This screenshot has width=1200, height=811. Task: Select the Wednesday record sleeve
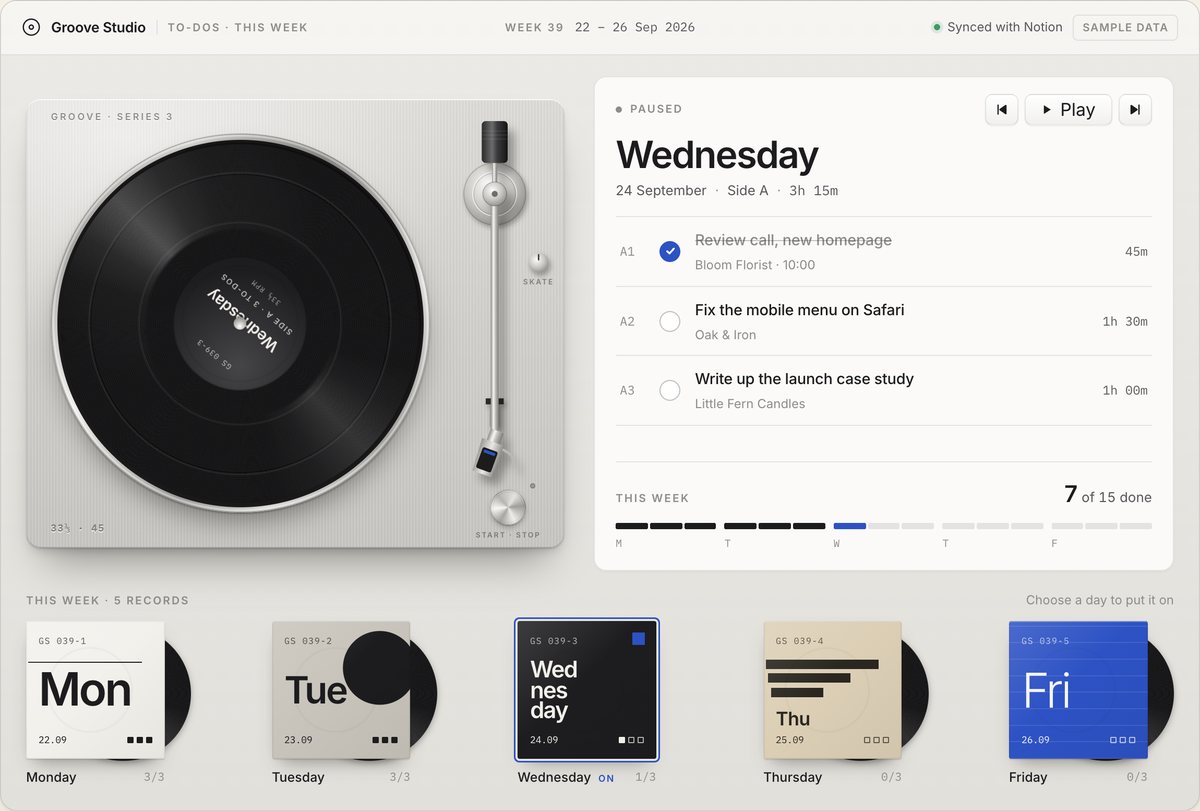pos(587,690)
